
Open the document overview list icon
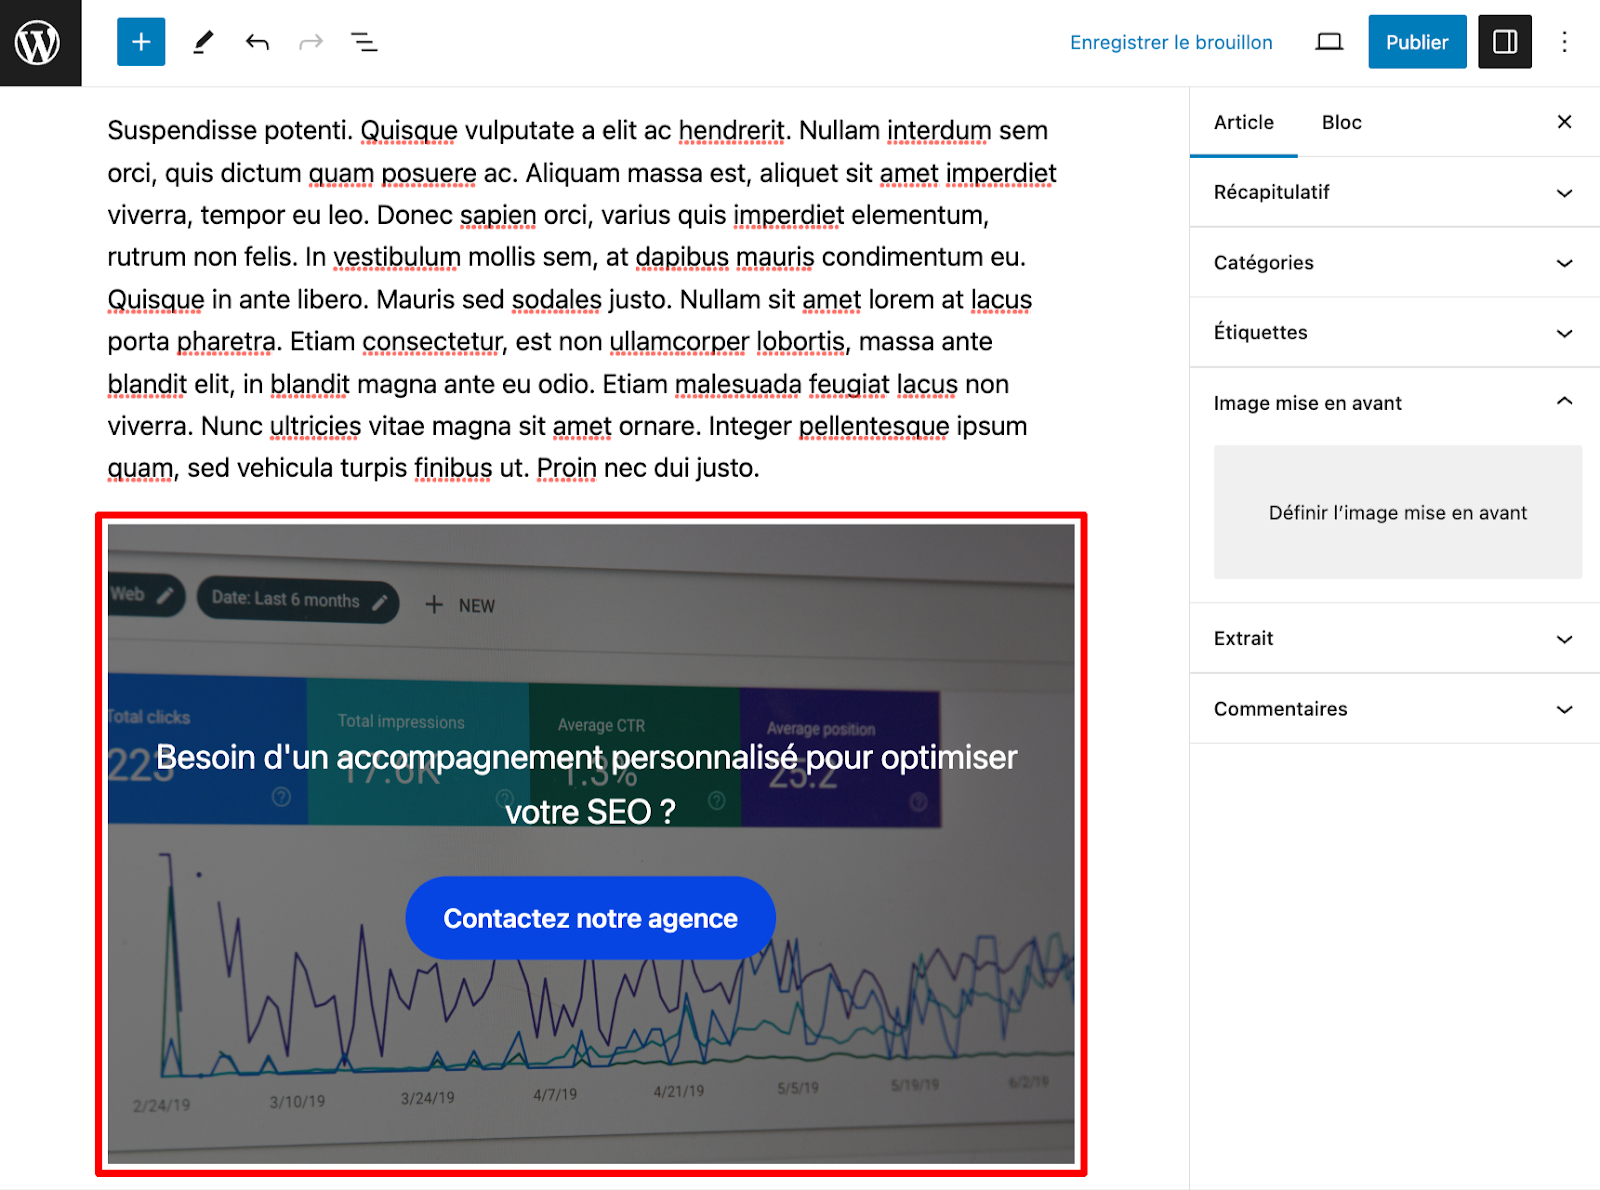364,42
